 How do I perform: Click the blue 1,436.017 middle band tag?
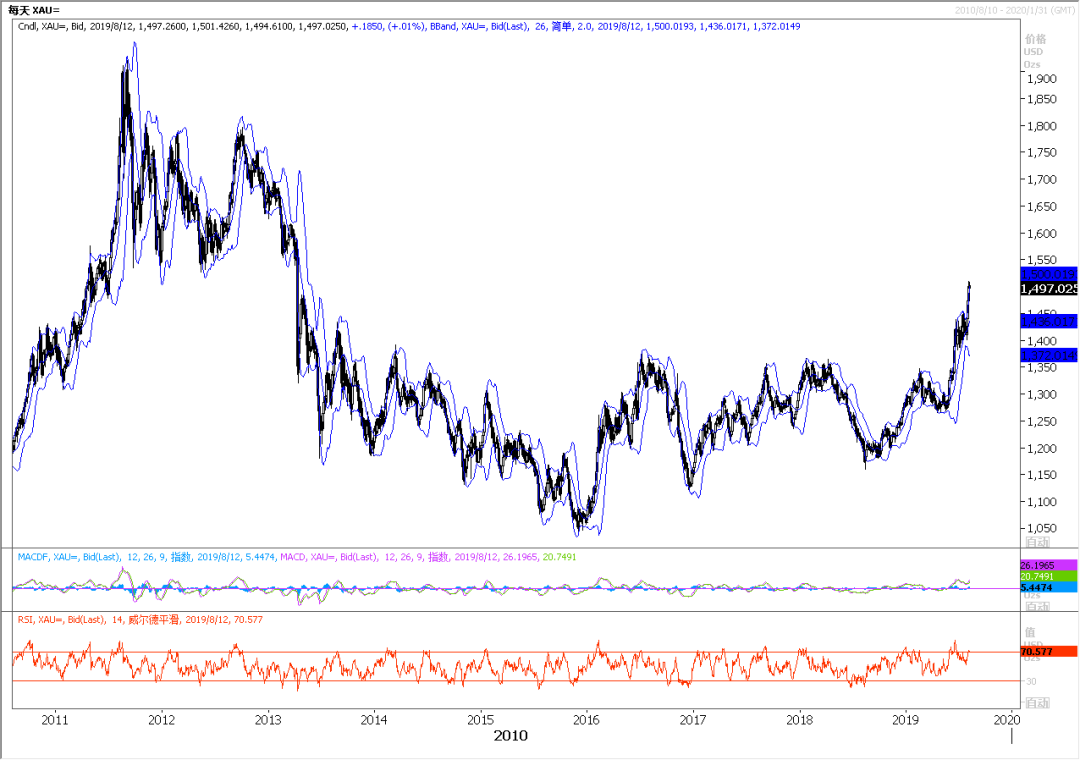(x=1048, y=321)
